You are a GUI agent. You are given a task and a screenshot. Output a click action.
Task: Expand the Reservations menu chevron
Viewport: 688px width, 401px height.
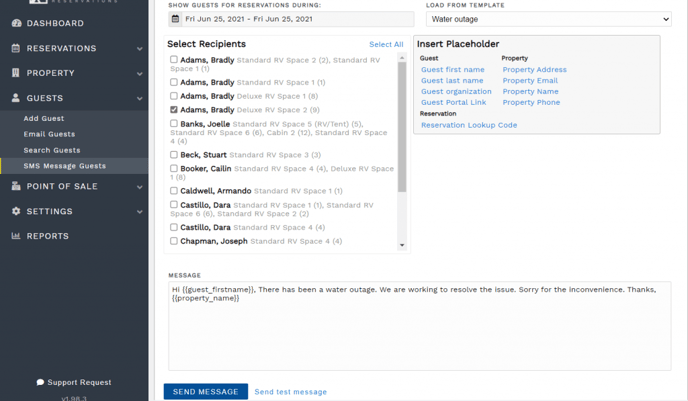click(140, 49)
